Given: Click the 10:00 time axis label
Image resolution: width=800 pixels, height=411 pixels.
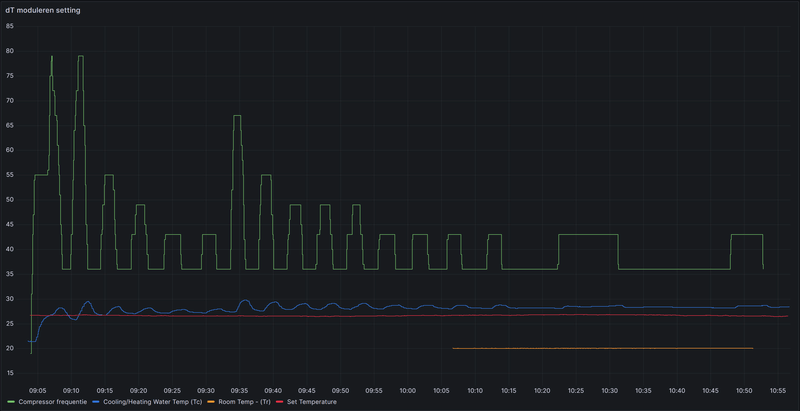Looking at the screenshot, I should [407, 391].
